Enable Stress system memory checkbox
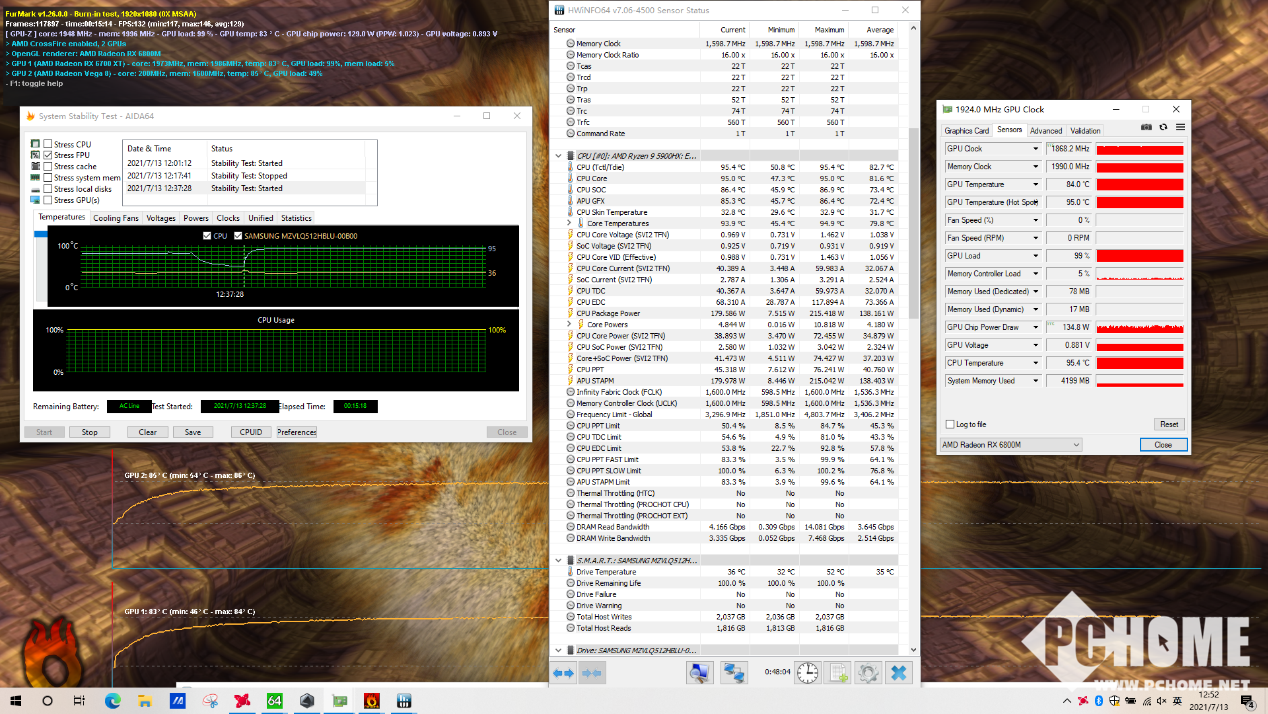Image resolution: width=1268 pixels, height=714 pixels. tap(48, 177)
